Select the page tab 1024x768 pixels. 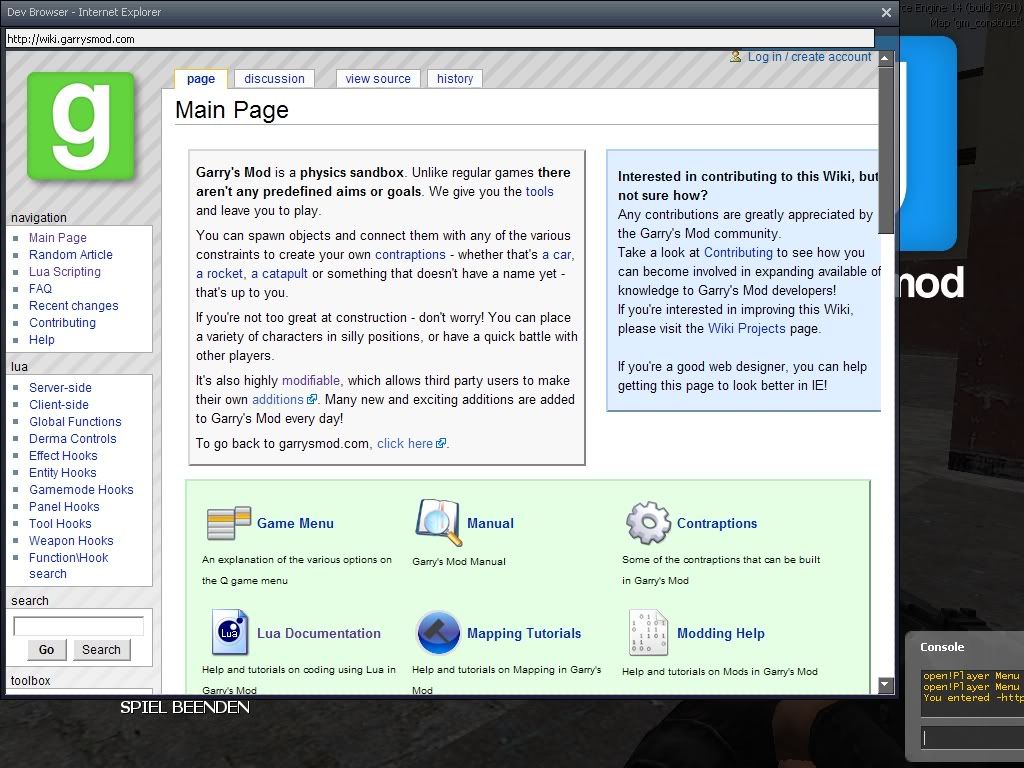pos(200,78)
